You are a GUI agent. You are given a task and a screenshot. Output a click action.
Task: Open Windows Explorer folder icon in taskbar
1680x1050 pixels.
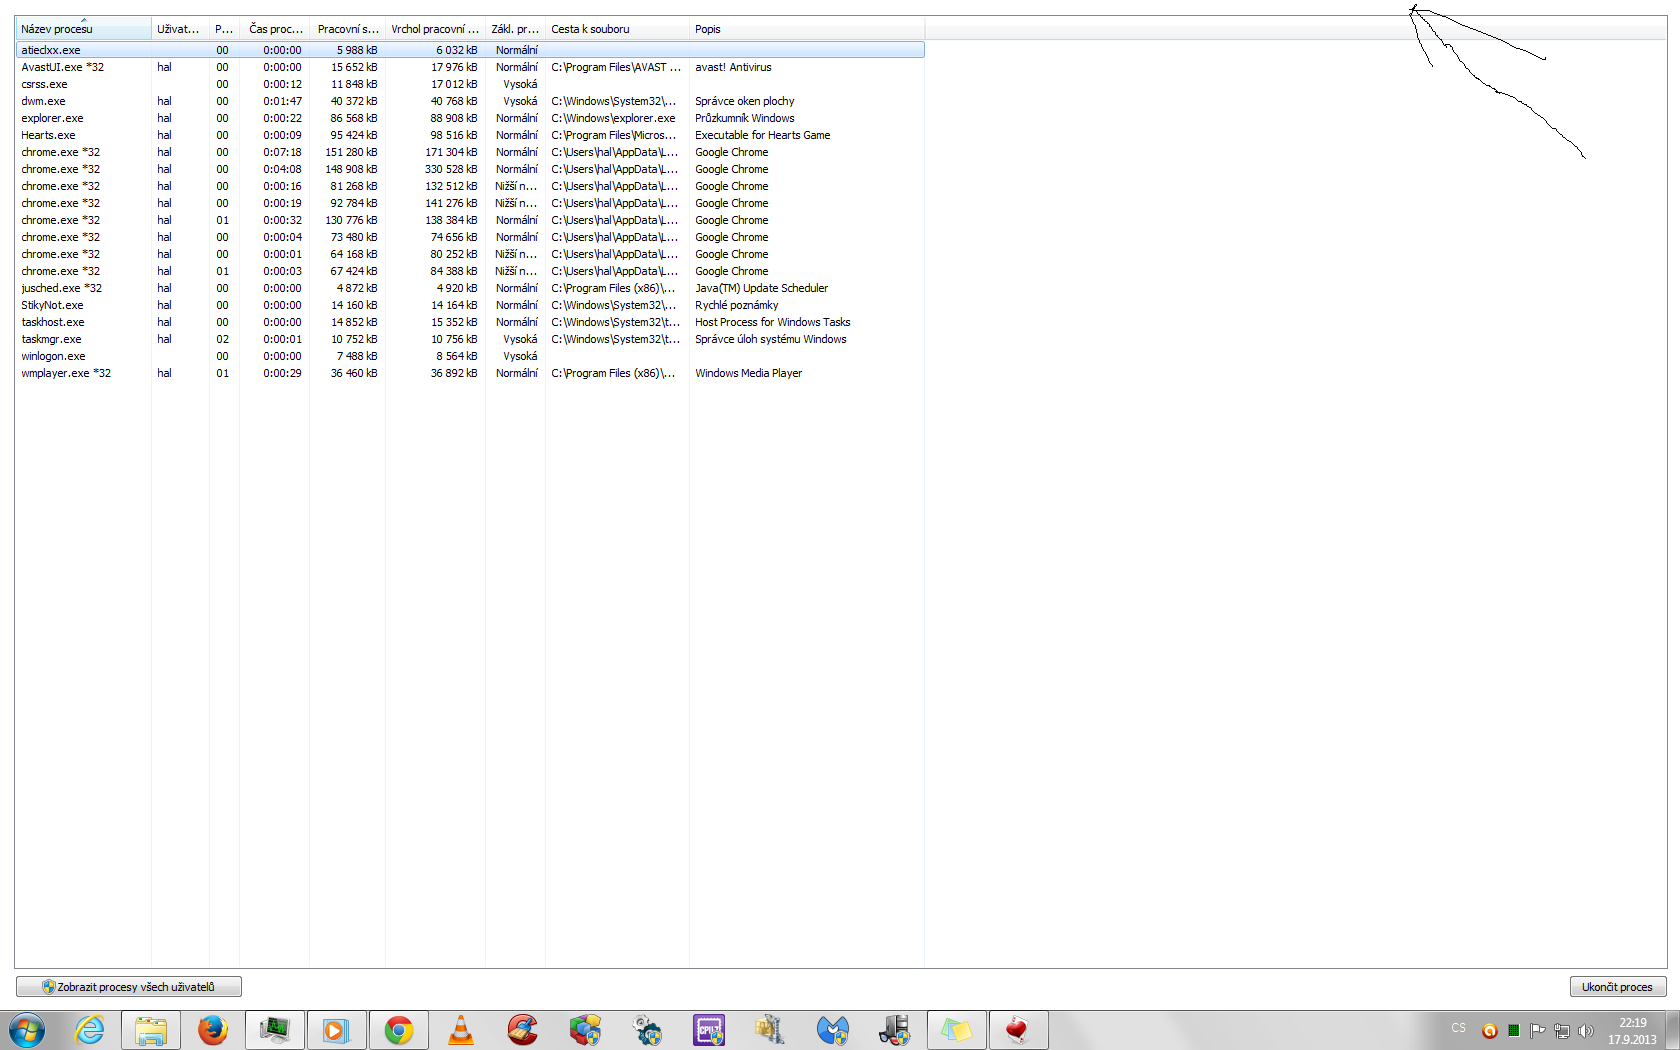tap(151, 1030)
